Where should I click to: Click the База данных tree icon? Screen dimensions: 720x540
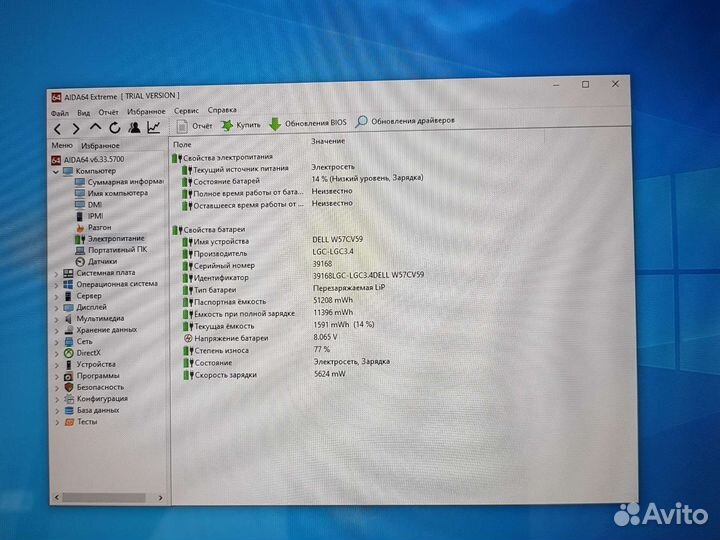tap(69, 411)
